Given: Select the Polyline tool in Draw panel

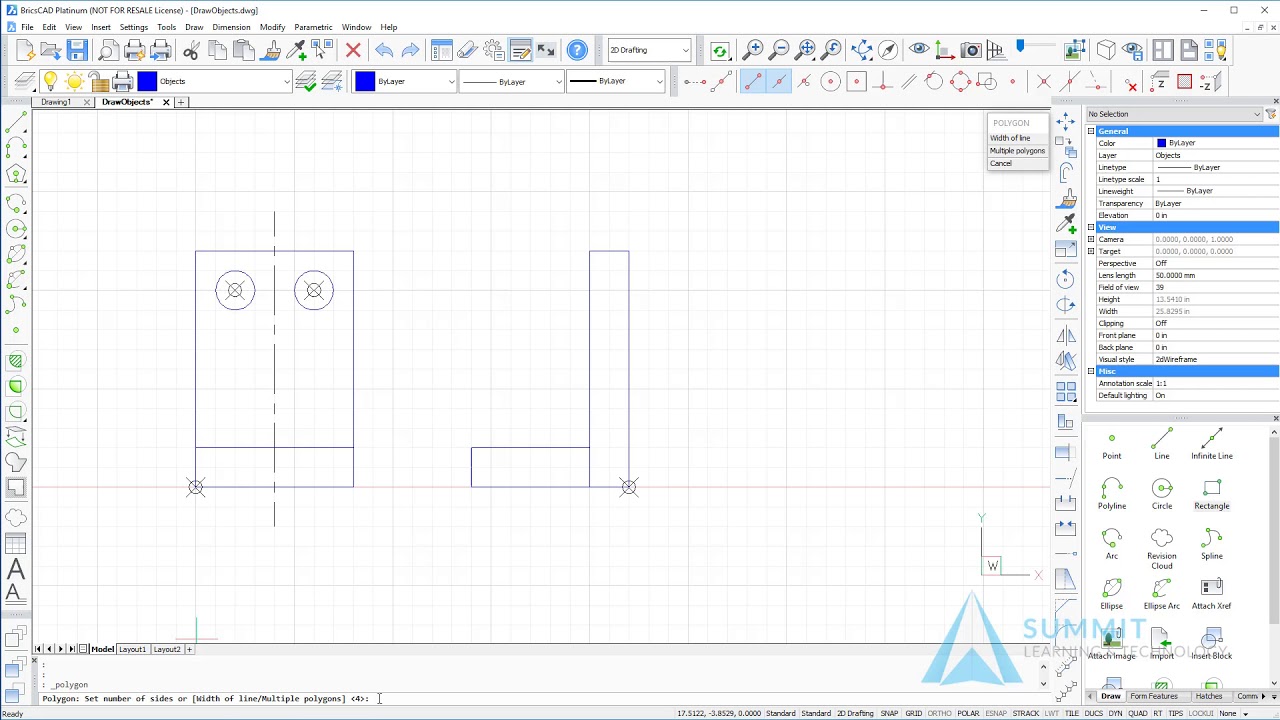Looking at the screenshot, I should click(x=1111, y=493).
